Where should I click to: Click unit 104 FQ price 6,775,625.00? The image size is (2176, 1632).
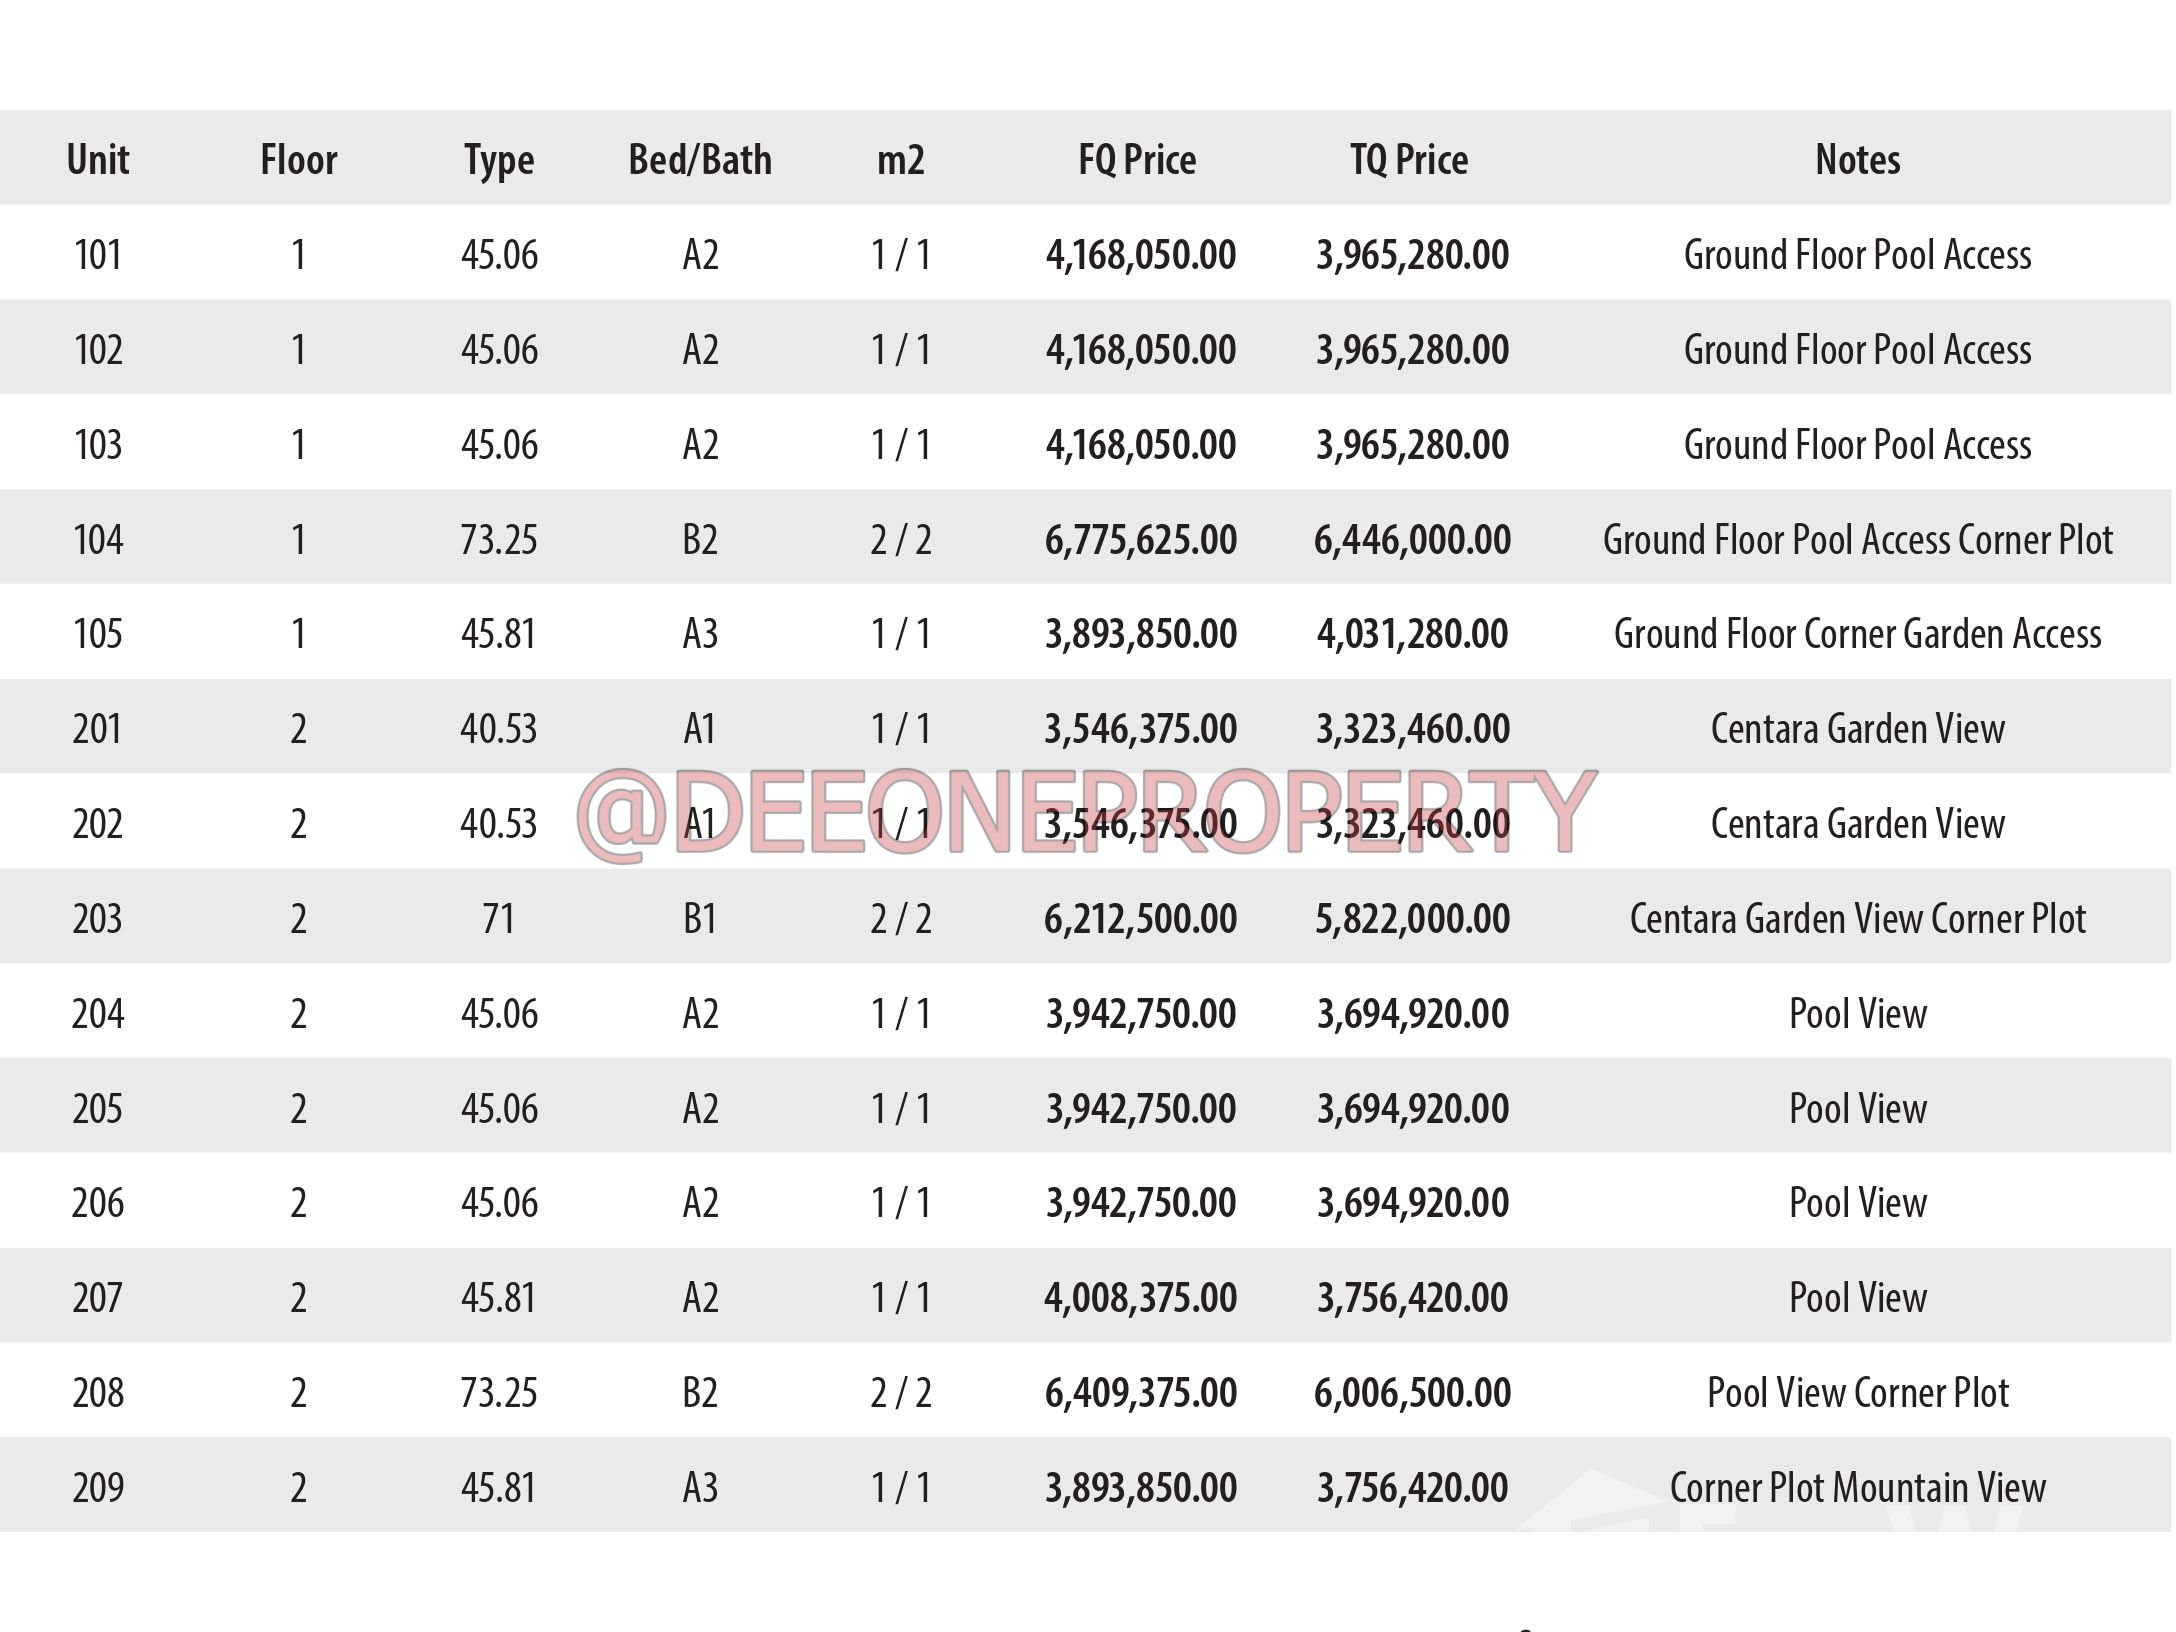(x=1140, y=540)
